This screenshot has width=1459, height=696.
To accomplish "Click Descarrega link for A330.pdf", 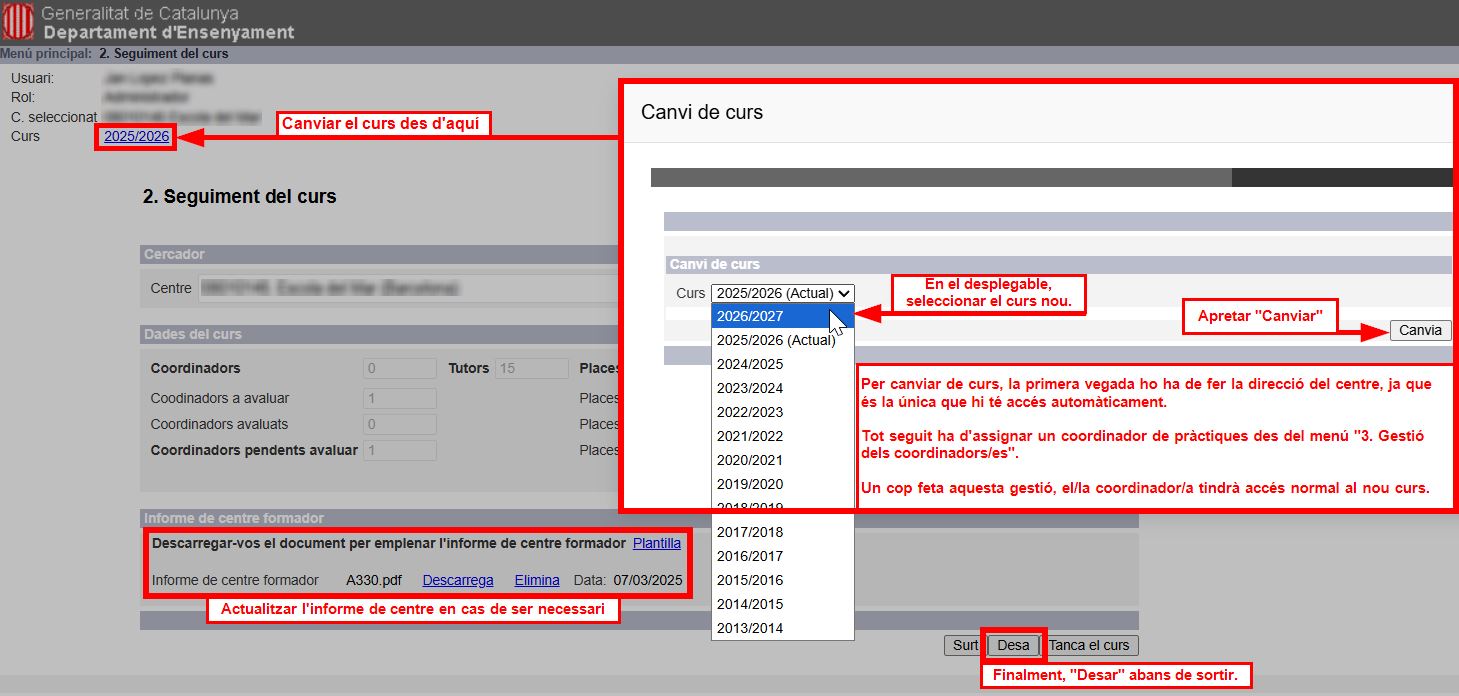I will (457, 580).
